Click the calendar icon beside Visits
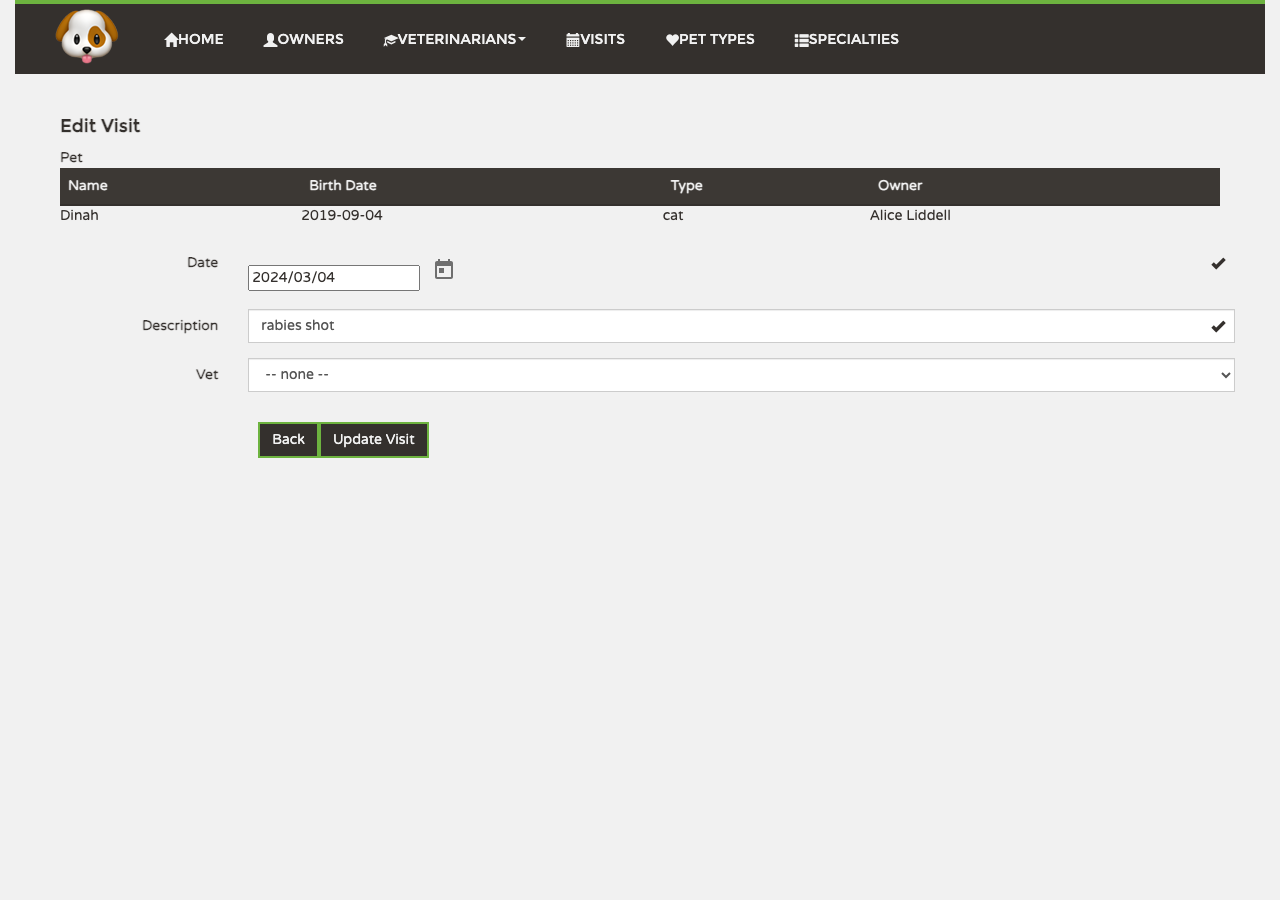The width and height of the screenshot is (1280, 900). [x=573, y=40]
